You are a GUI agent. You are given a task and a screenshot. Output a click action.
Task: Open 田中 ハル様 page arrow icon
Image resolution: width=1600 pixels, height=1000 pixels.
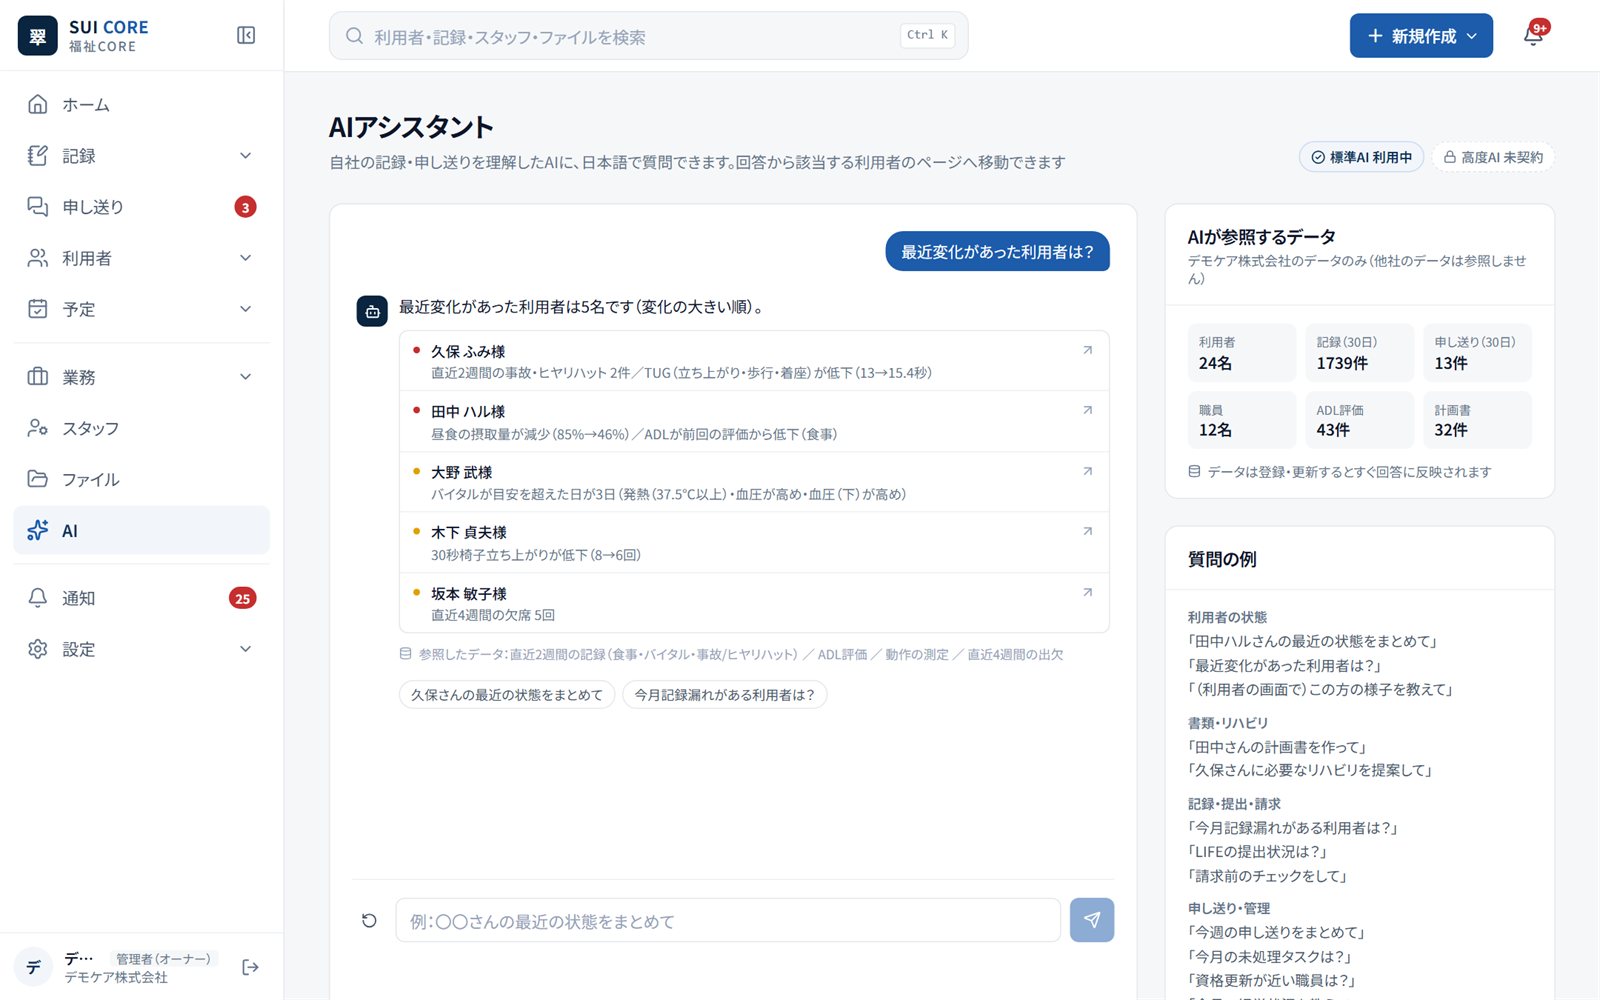coord(1087,410)
